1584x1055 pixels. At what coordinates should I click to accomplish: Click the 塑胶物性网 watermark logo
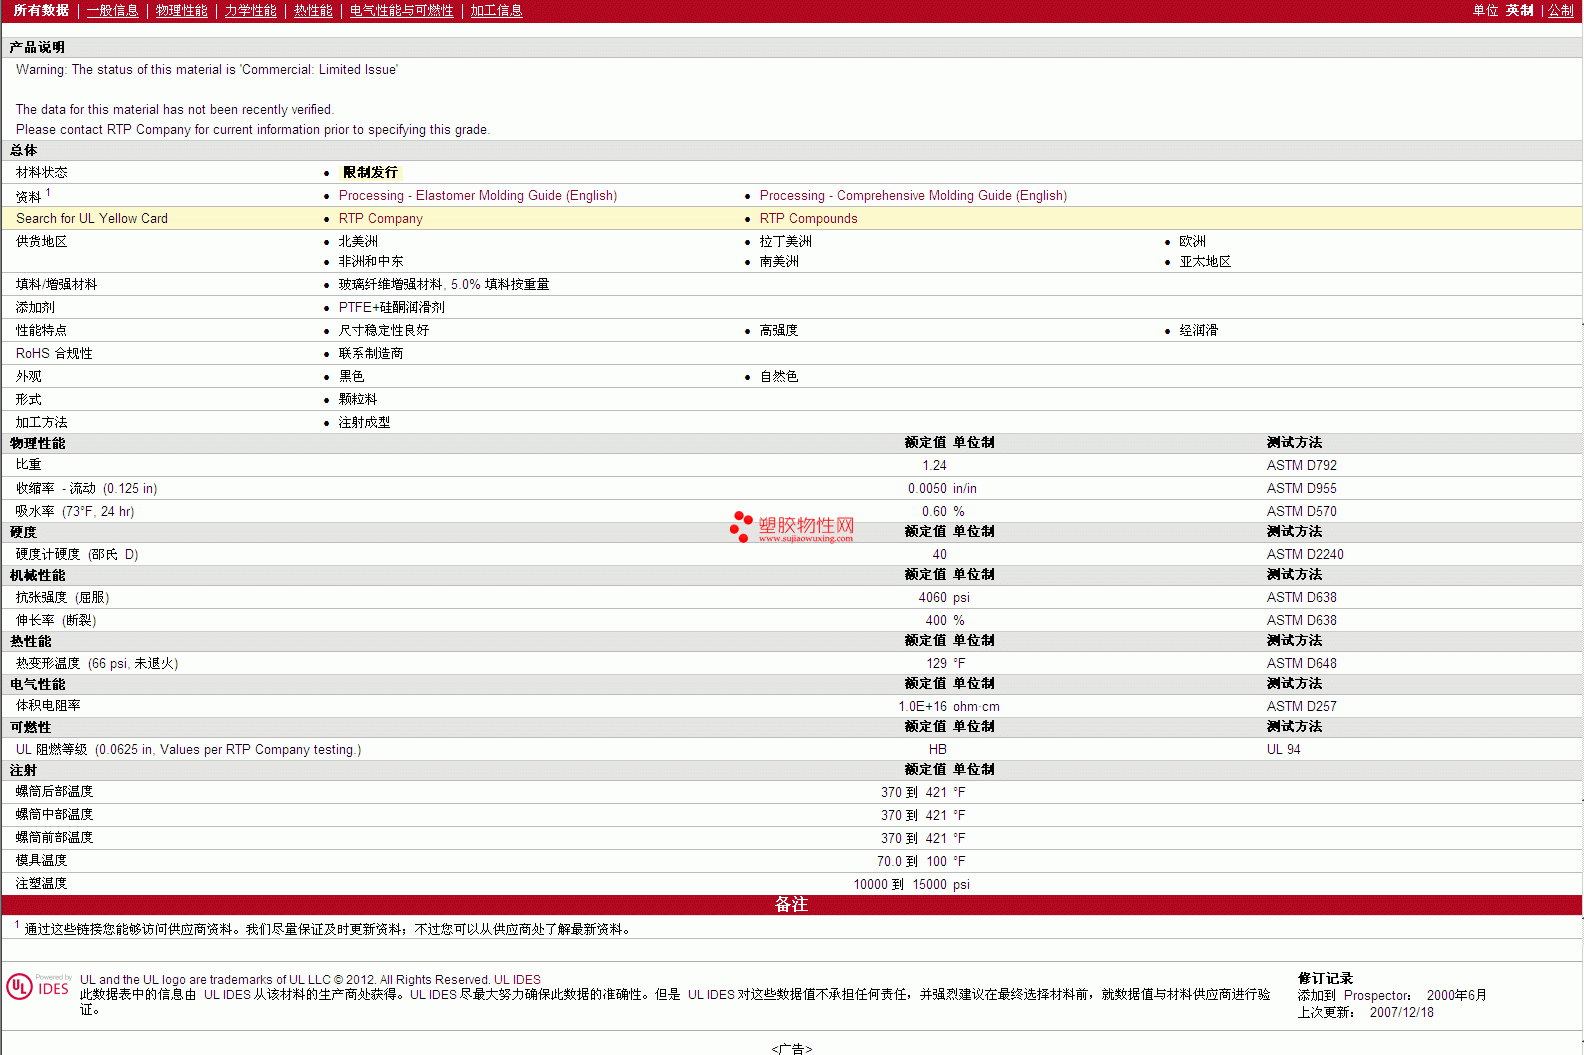793,527
